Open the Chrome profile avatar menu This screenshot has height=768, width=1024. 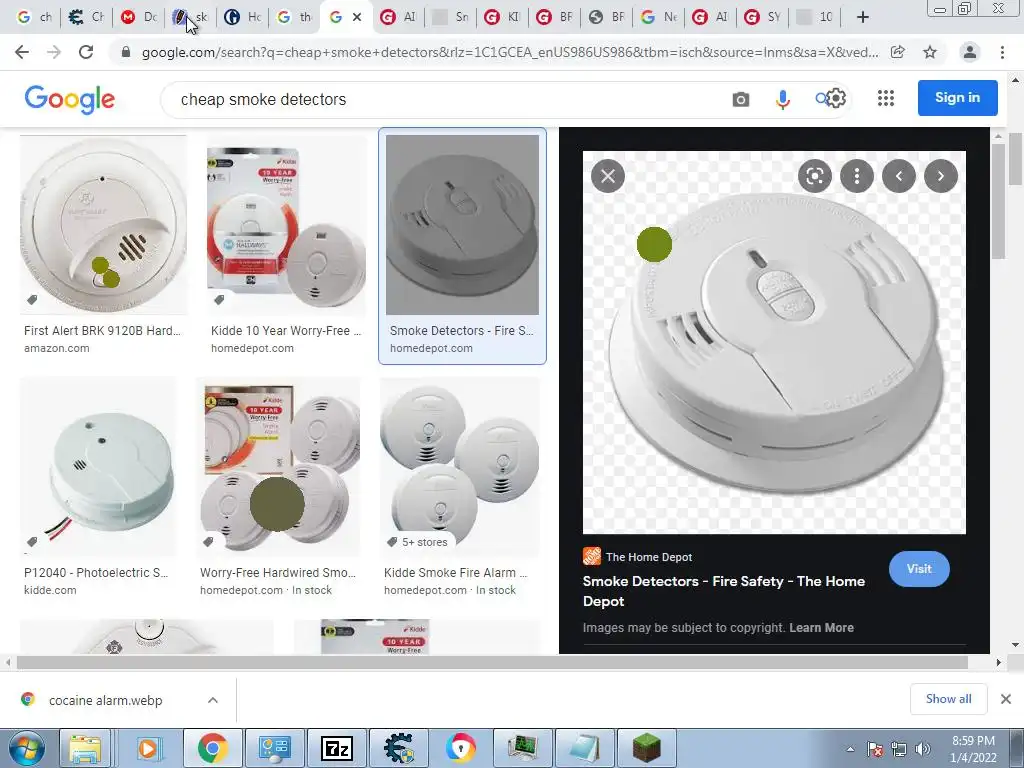pos(970,52)
